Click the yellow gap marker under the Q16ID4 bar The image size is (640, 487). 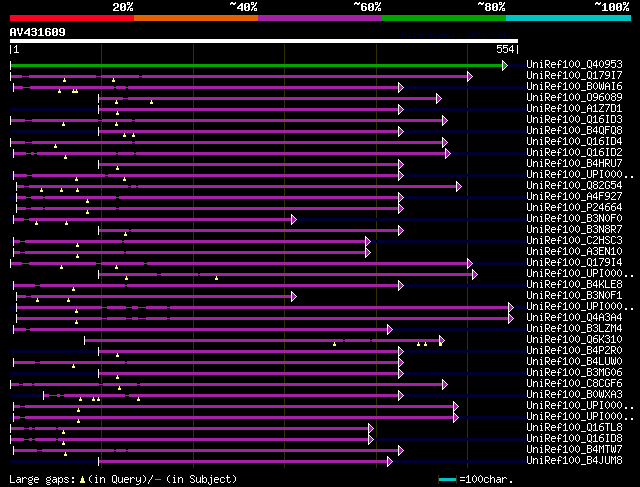point(56,146)
